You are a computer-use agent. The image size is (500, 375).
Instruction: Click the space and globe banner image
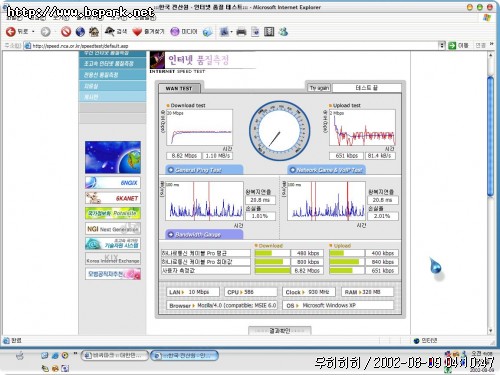pyautogui.click(x=113, y=157)
